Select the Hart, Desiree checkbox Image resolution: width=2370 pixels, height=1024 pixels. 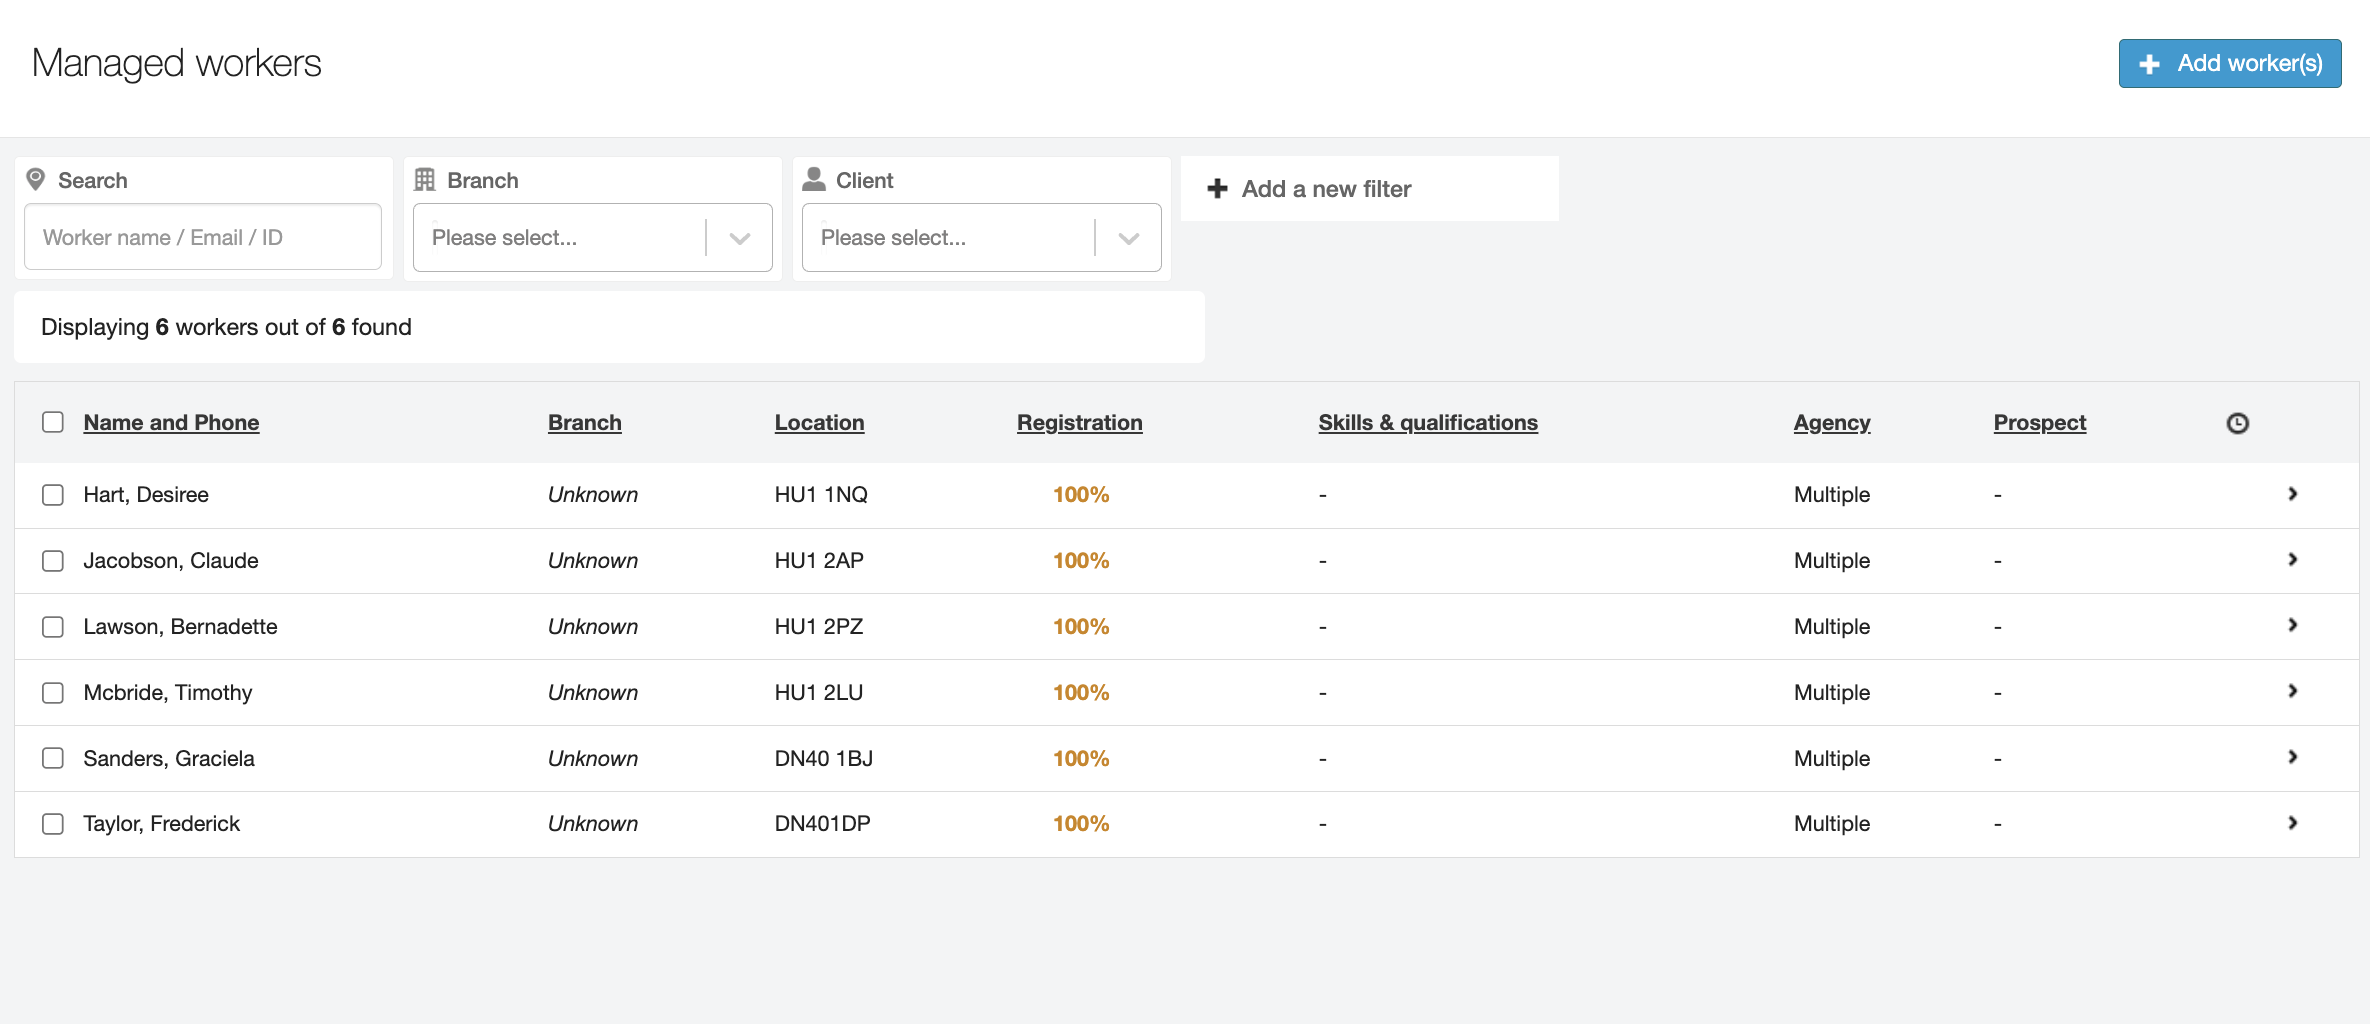53,495
